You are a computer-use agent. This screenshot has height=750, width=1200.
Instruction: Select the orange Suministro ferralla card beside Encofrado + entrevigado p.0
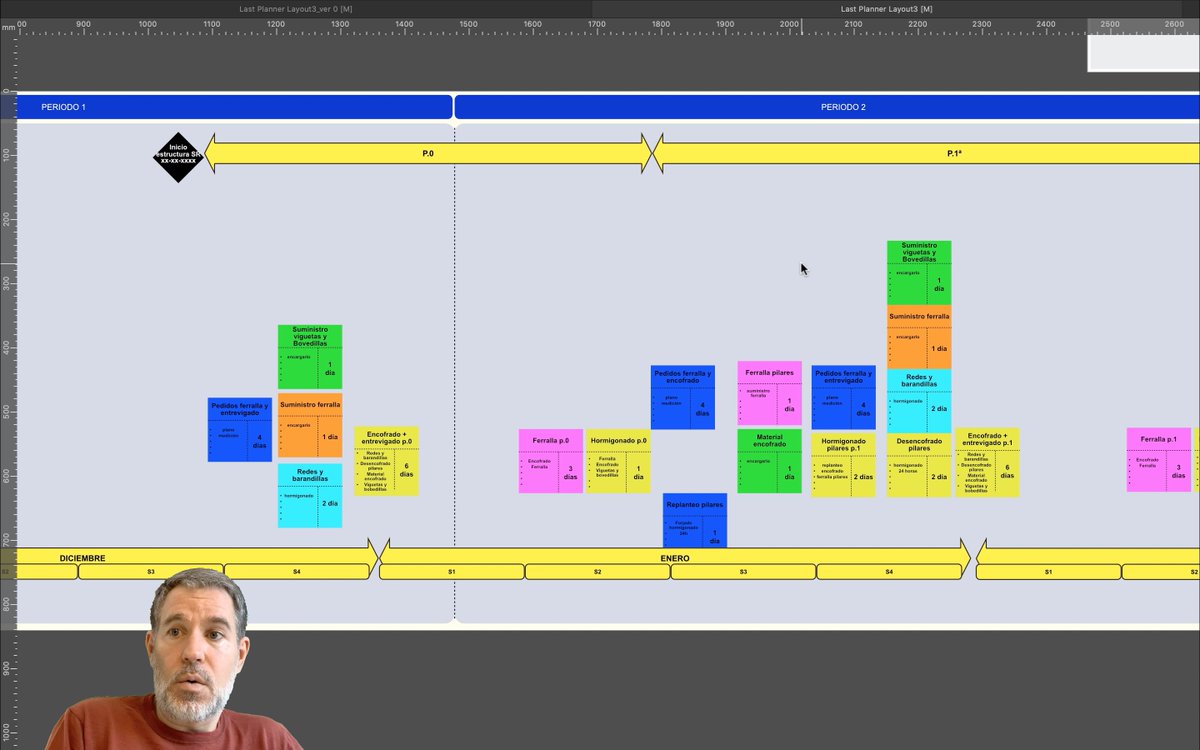pyautogui.click(x=310, y=425)
